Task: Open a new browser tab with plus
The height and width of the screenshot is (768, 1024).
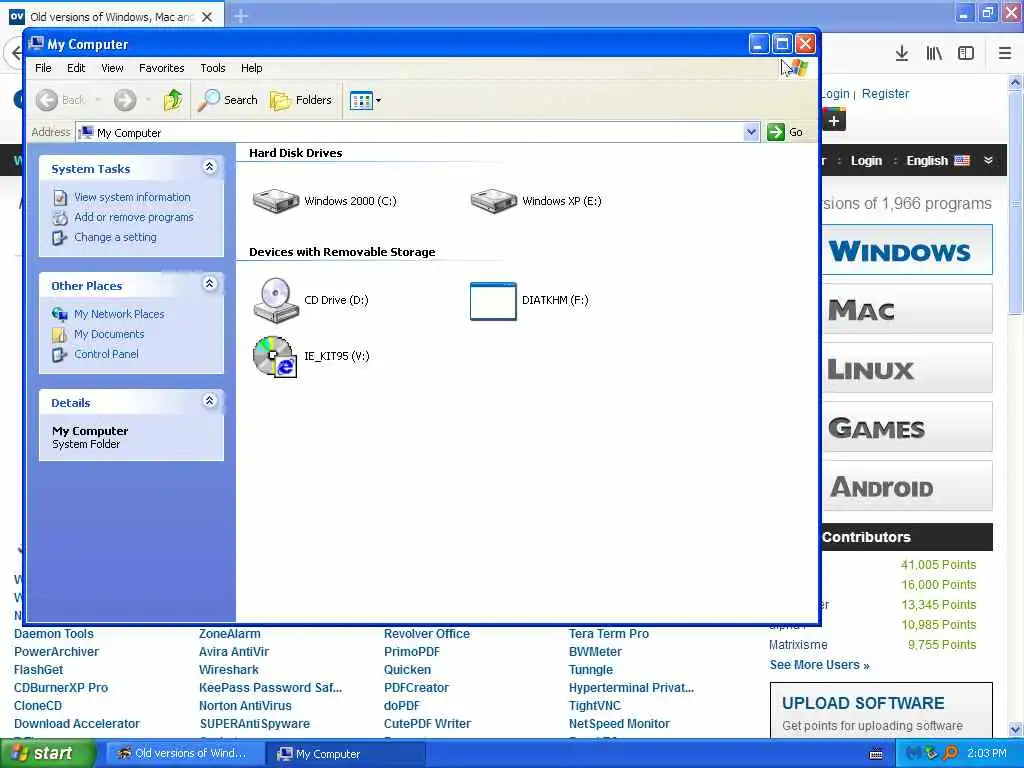Action: [241, 16]
